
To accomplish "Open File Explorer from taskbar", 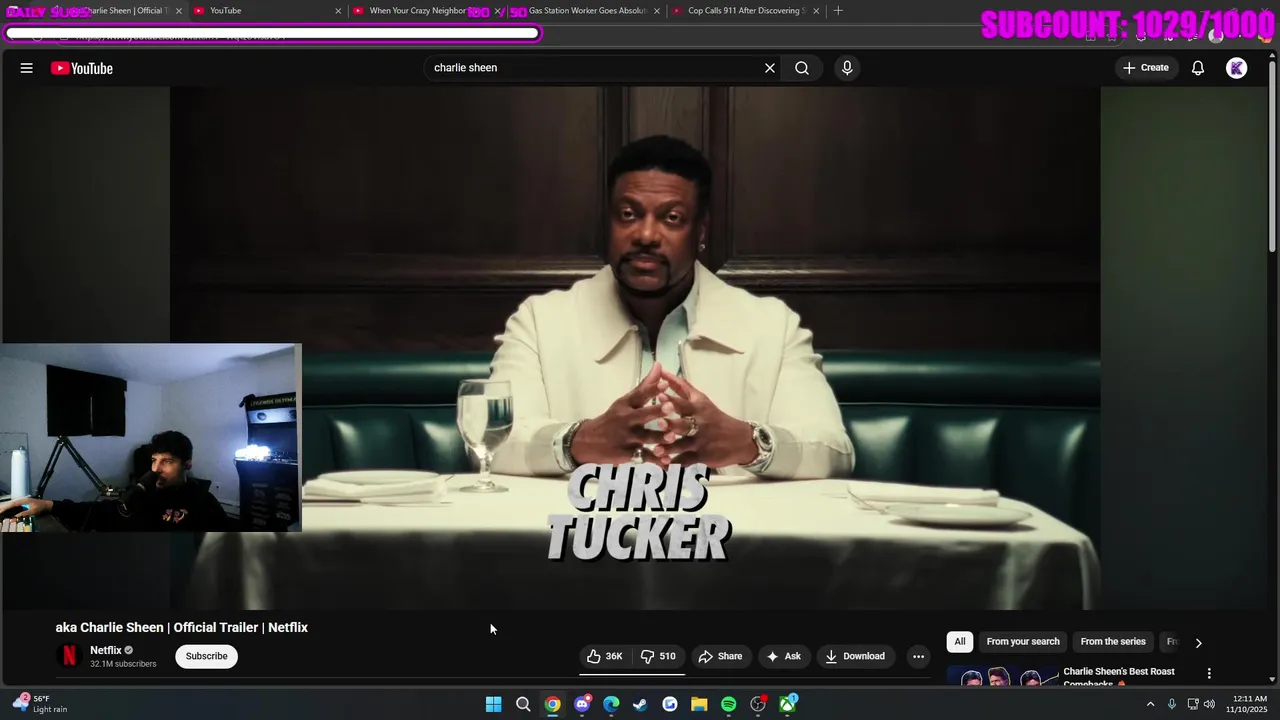I will 699,704.
